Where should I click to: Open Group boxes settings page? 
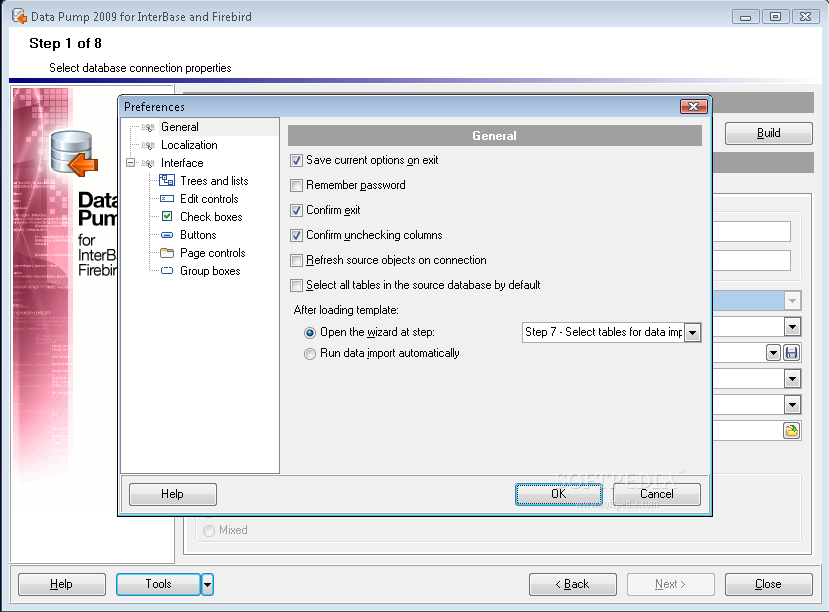point(210,271)
